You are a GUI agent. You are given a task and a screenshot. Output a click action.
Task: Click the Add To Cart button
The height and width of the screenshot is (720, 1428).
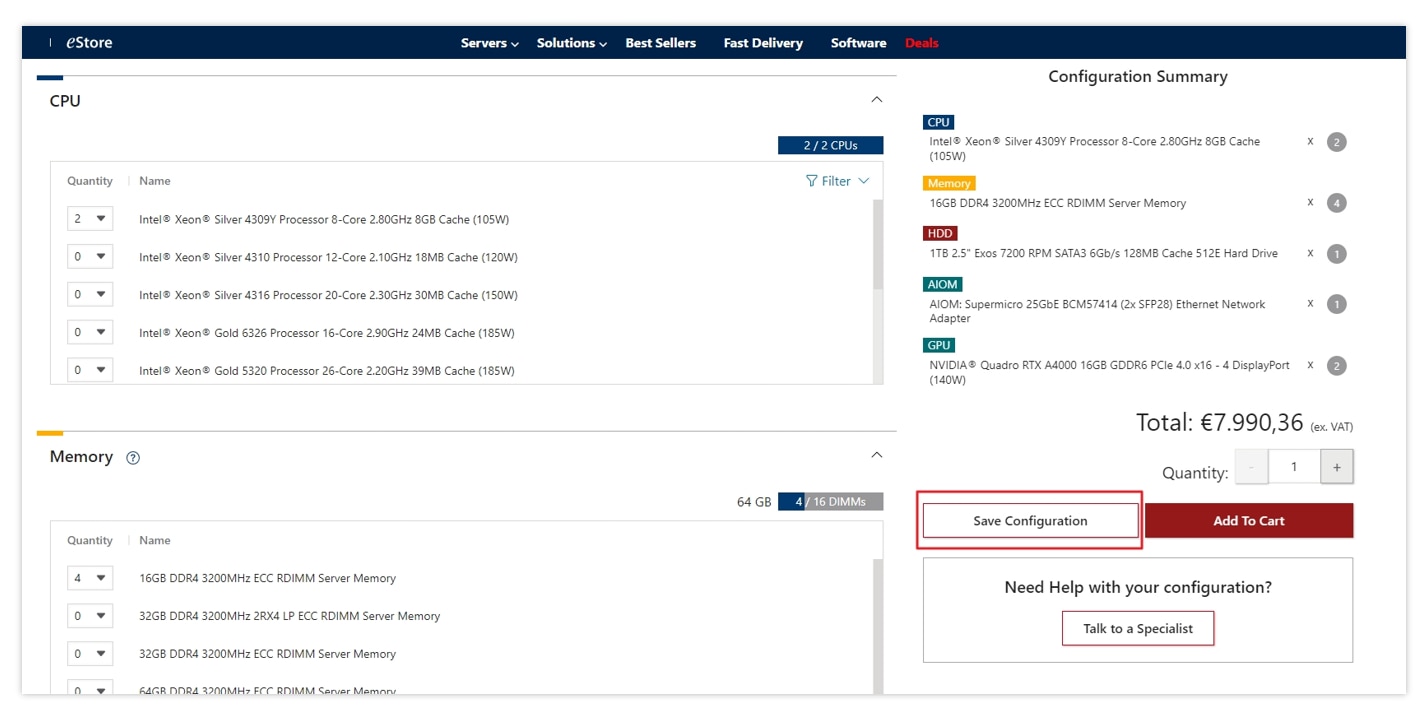1248,520
